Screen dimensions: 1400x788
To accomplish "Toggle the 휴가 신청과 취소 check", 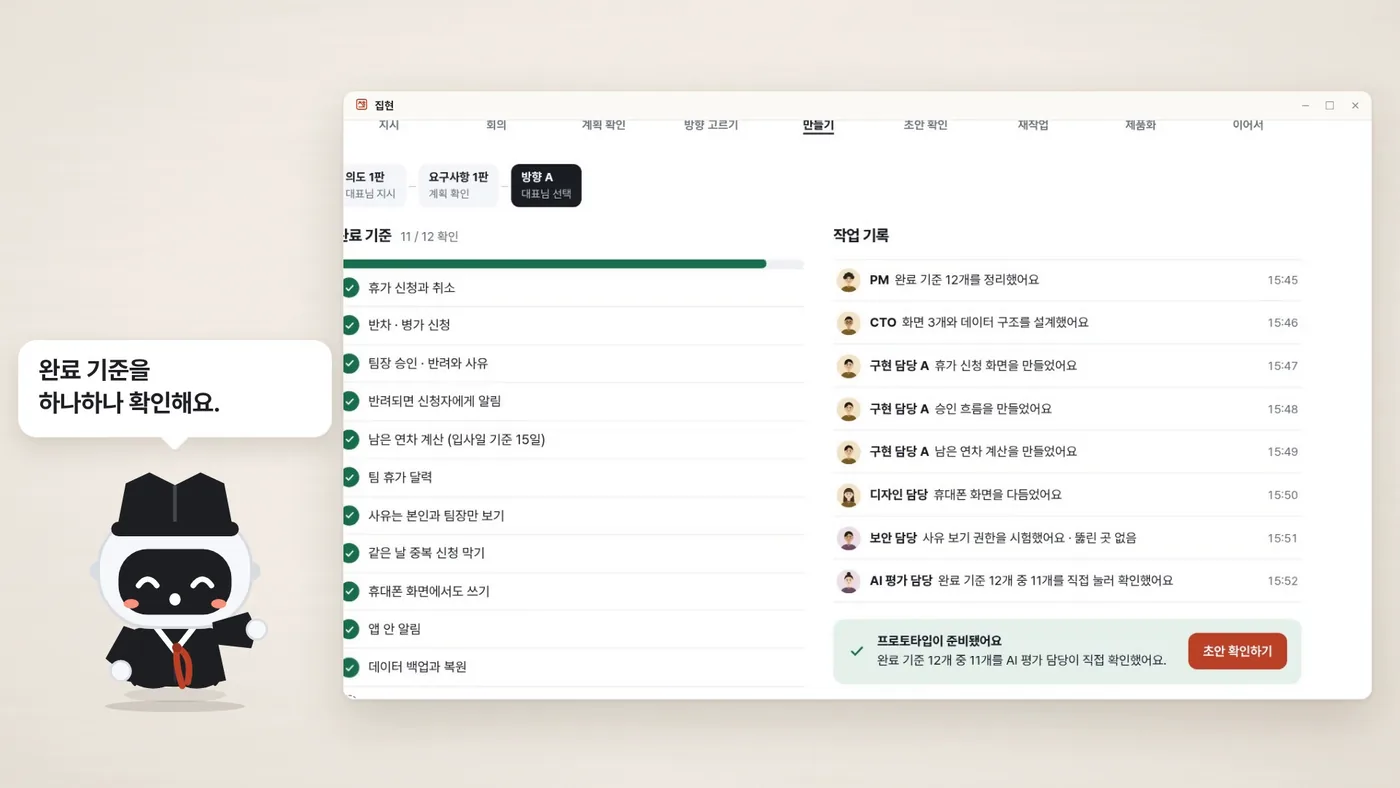I will tap(350, 287).
